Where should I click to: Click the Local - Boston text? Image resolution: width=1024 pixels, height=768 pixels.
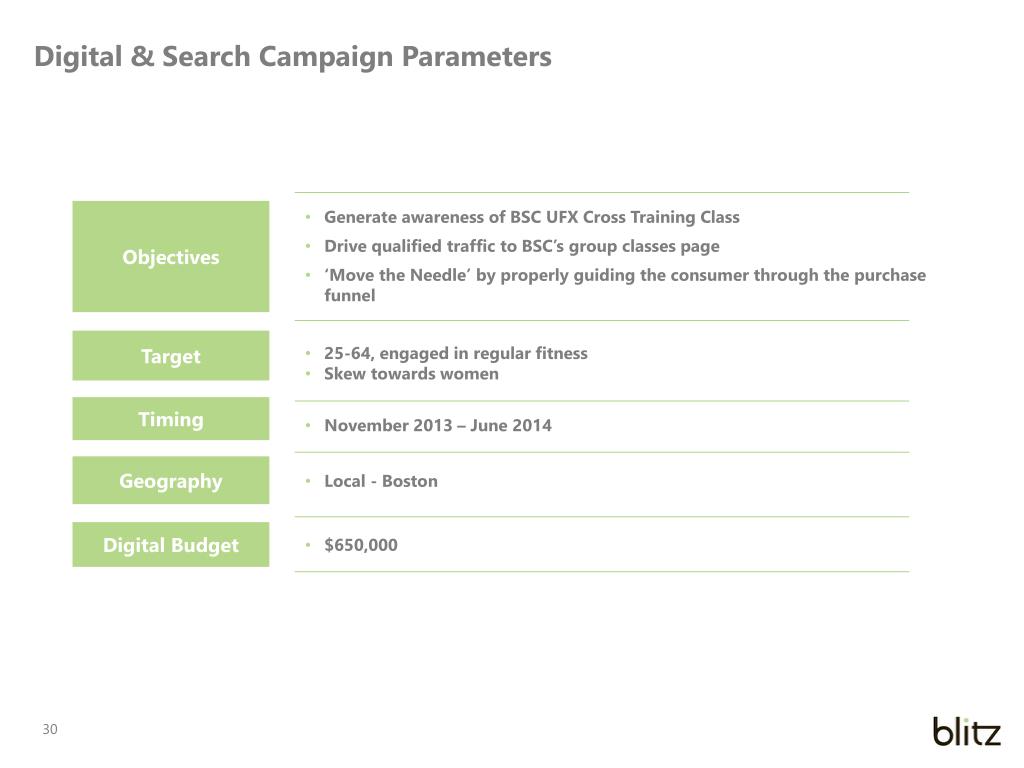click(x=381, y=481)
